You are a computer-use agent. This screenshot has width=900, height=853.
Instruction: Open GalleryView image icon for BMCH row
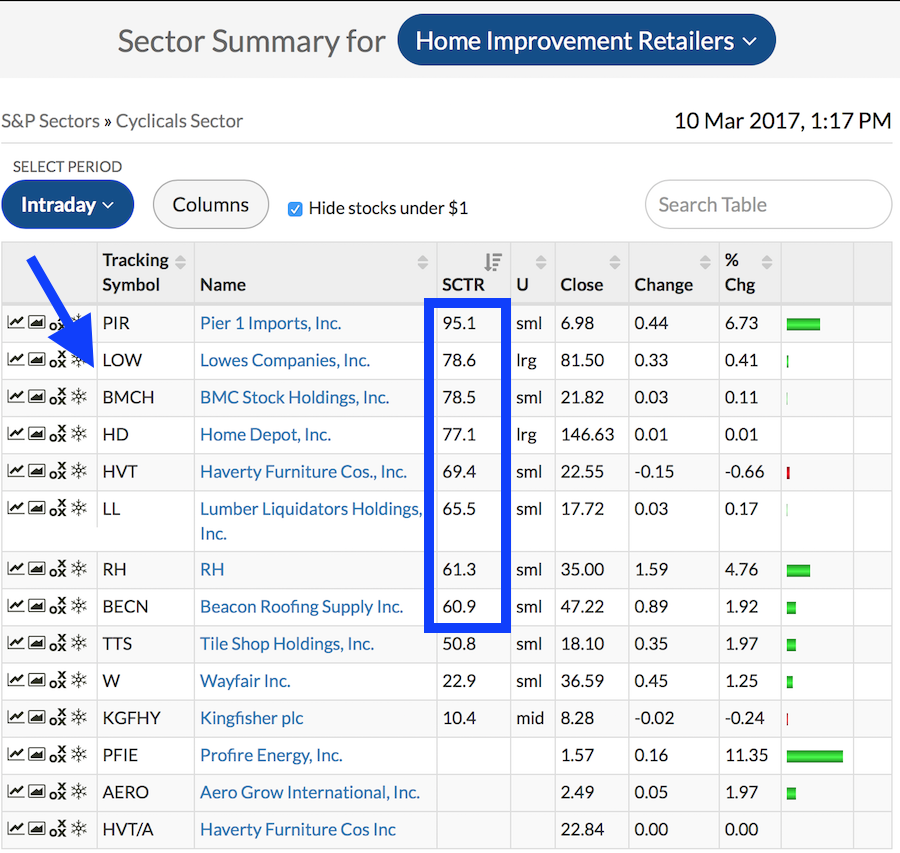click(36, 397)
